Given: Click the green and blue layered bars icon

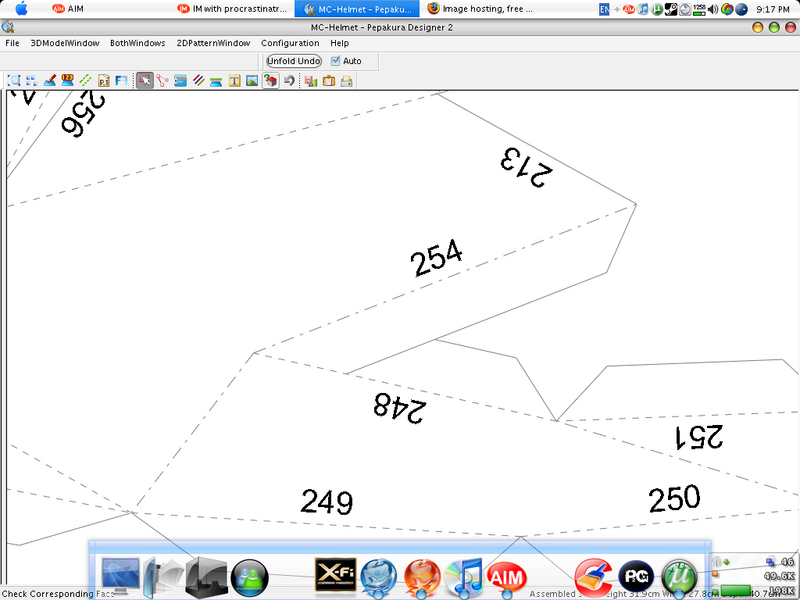Looking at the screenshot, I should click(216, 81).
